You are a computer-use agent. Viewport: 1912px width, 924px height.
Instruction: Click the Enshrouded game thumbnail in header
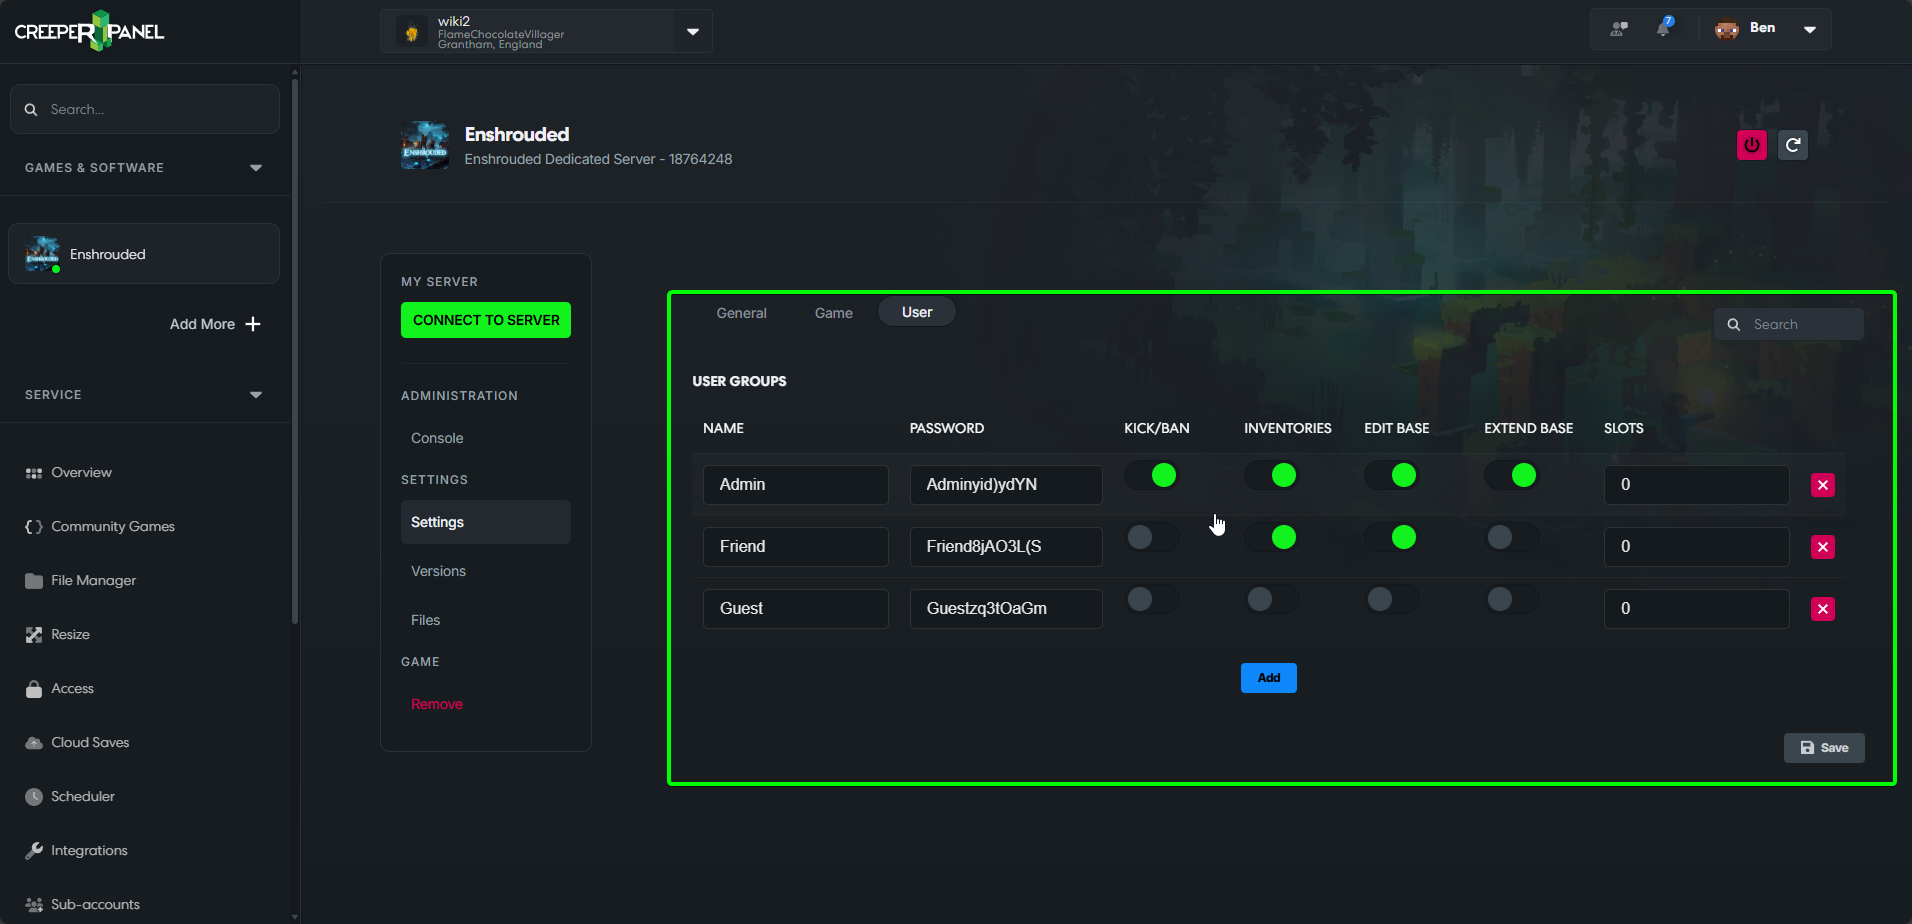click(x=425, y=146)
